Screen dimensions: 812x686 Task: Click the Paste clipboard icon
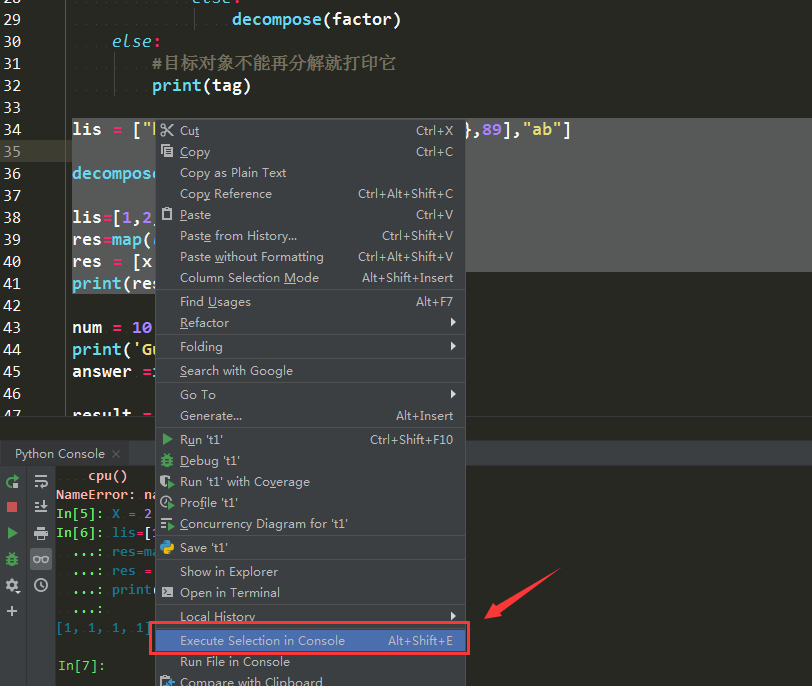tap(167, 214)
